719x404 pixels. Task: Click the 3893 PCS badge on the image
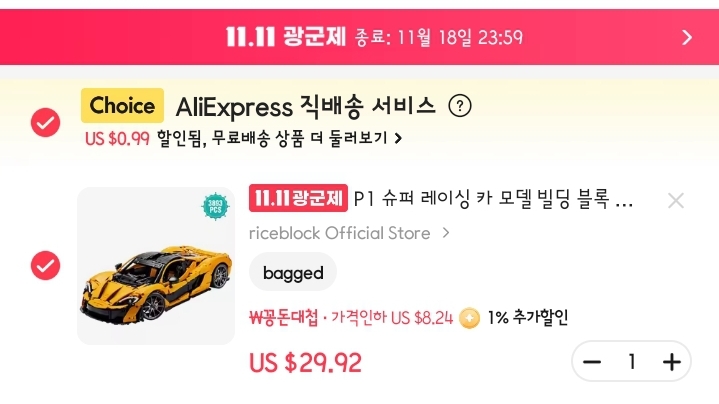pyautogui.click(x=215, y=206)
